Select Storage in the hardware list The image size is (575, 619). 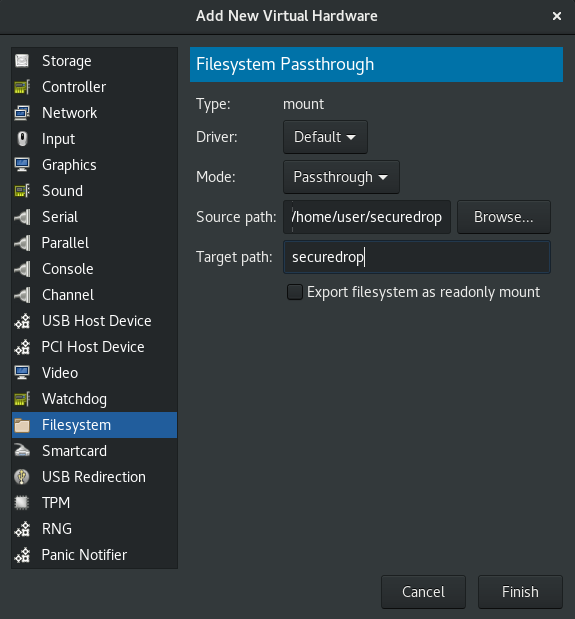[94, 61]
